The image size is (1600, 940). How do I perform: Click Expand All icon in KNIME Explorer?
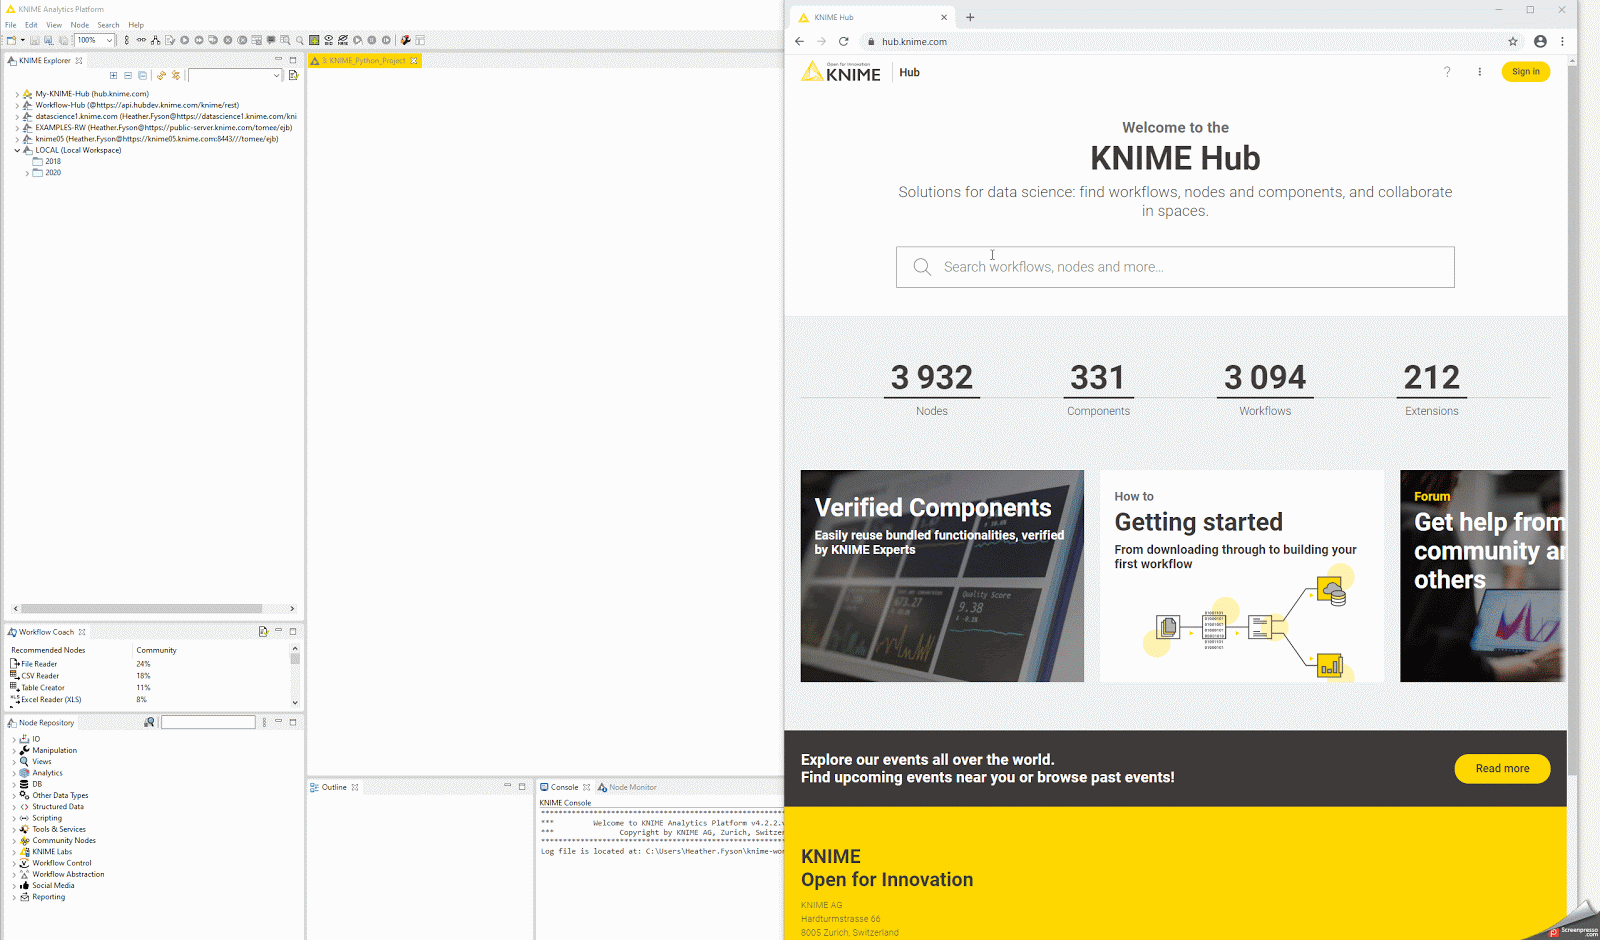pos(113,75)
